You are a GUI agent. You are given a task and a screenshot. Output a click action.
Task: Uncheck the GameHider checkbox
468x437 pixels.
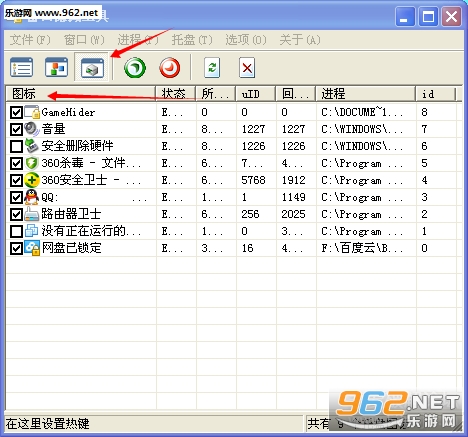(16, 113)
